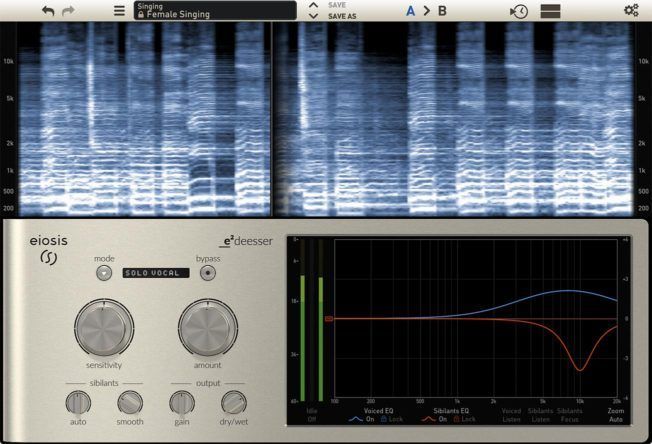The height and width of the screenshot is (444, 652).
Task: Undo the last change with the back arrow
Action: [48, 11]
